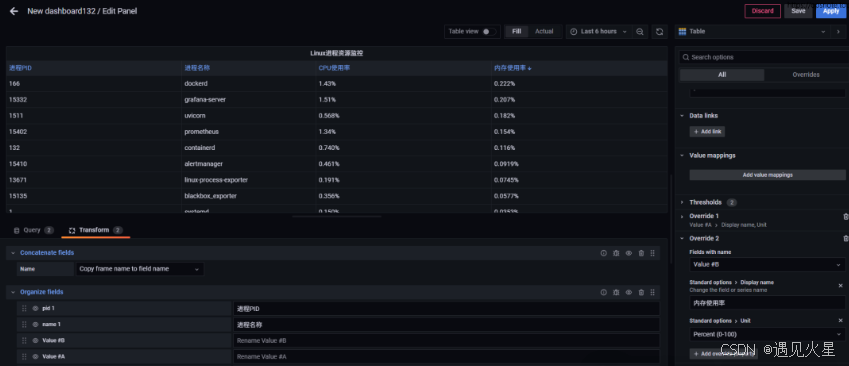849x366 pixels.
Task: Delete Override 1 with trash icon
Action: (846, 217)
